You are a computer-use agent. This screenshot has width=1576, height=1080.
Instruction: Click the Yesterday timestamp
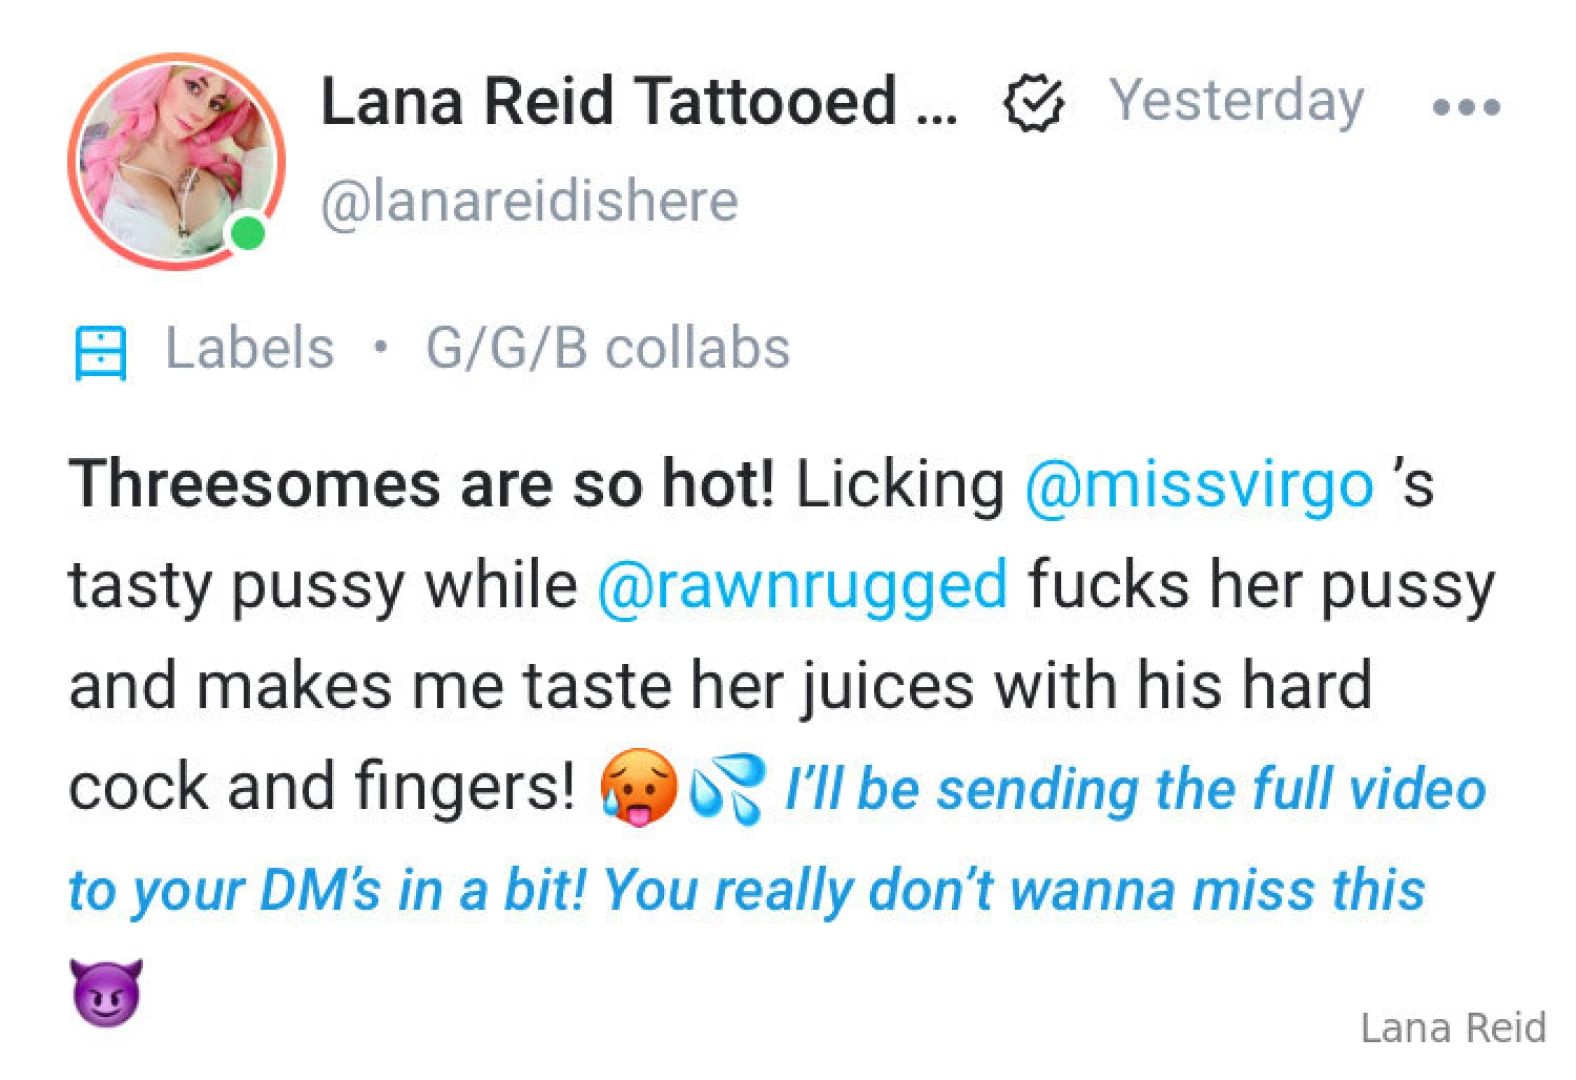coord(1236,102)
